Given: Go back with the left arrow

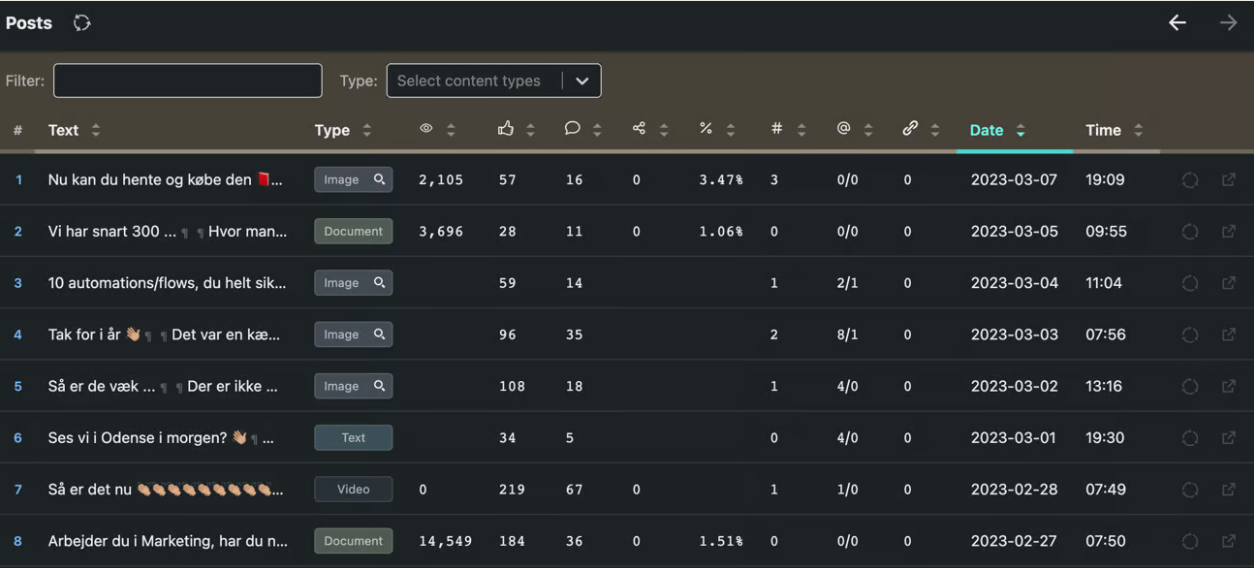Looking at the screenshot, I should 1178,23.
